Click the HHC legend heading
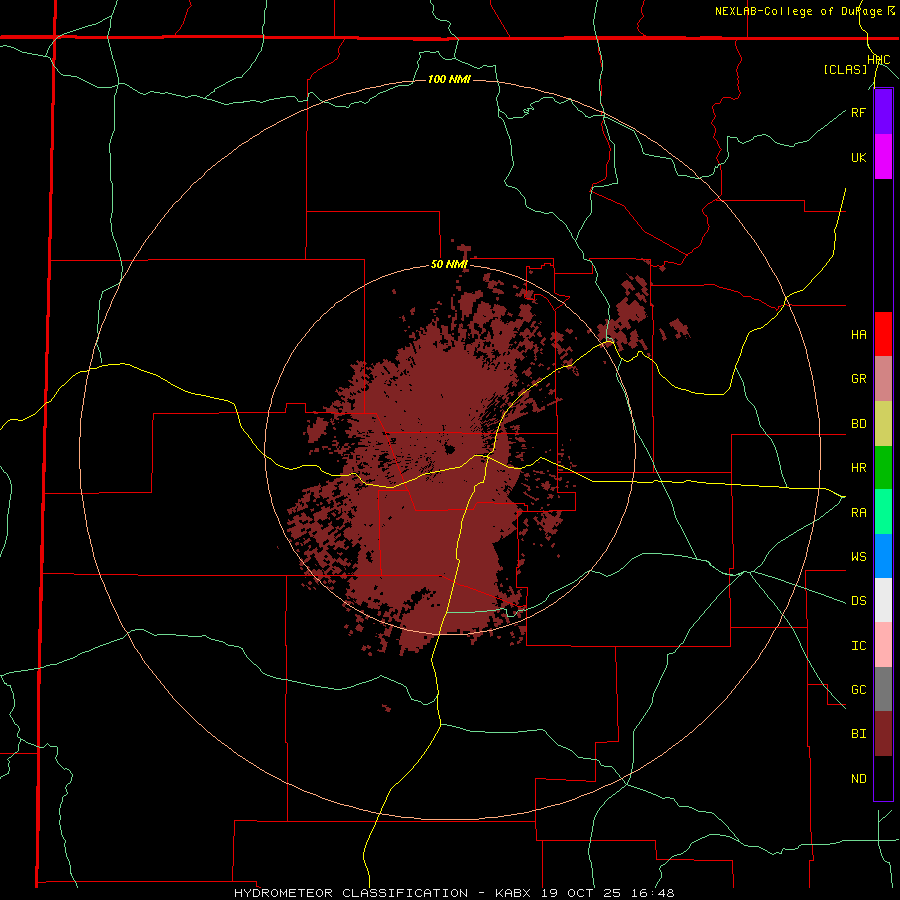This screenshot has width=900, height=900. click(879, 60)
